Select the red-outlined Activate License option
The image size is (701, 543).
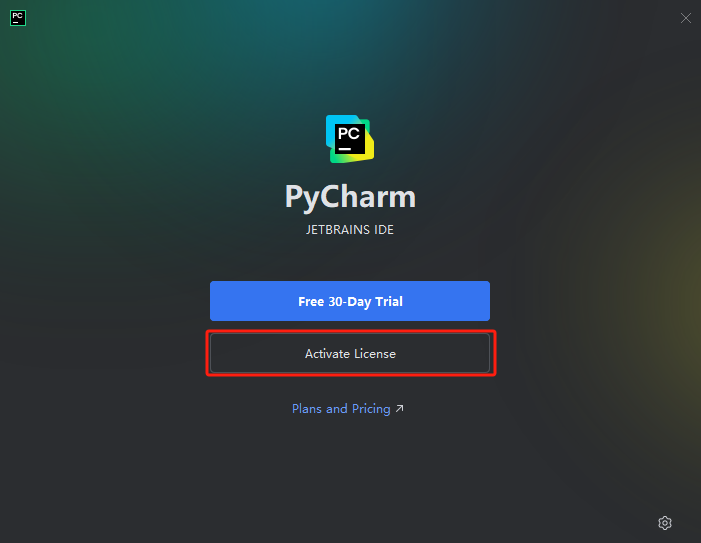(350, 353)
